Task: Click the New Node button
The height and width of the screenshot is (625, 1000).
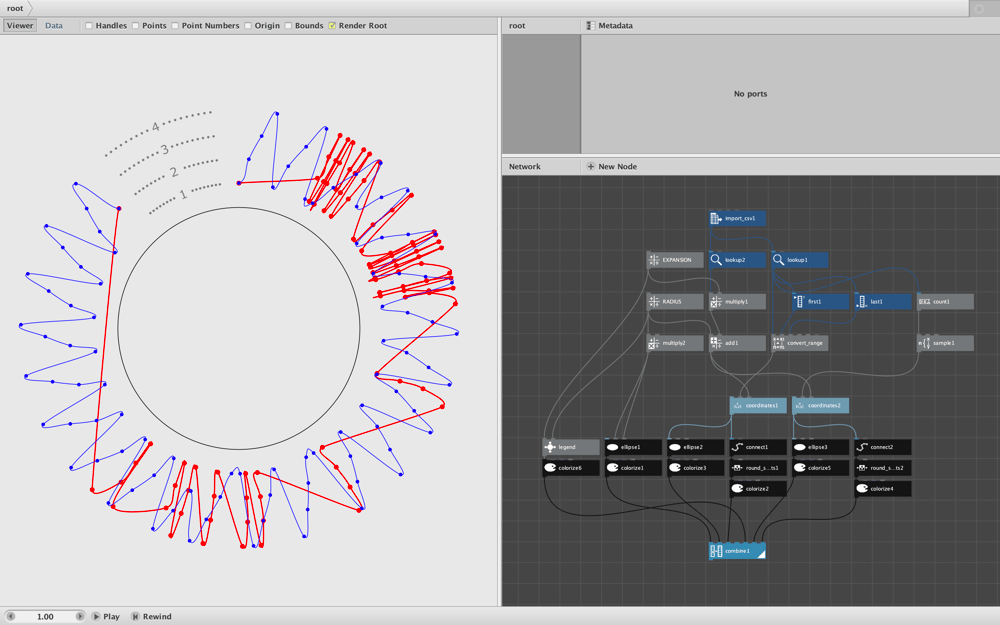Action: tap(612, 166)
